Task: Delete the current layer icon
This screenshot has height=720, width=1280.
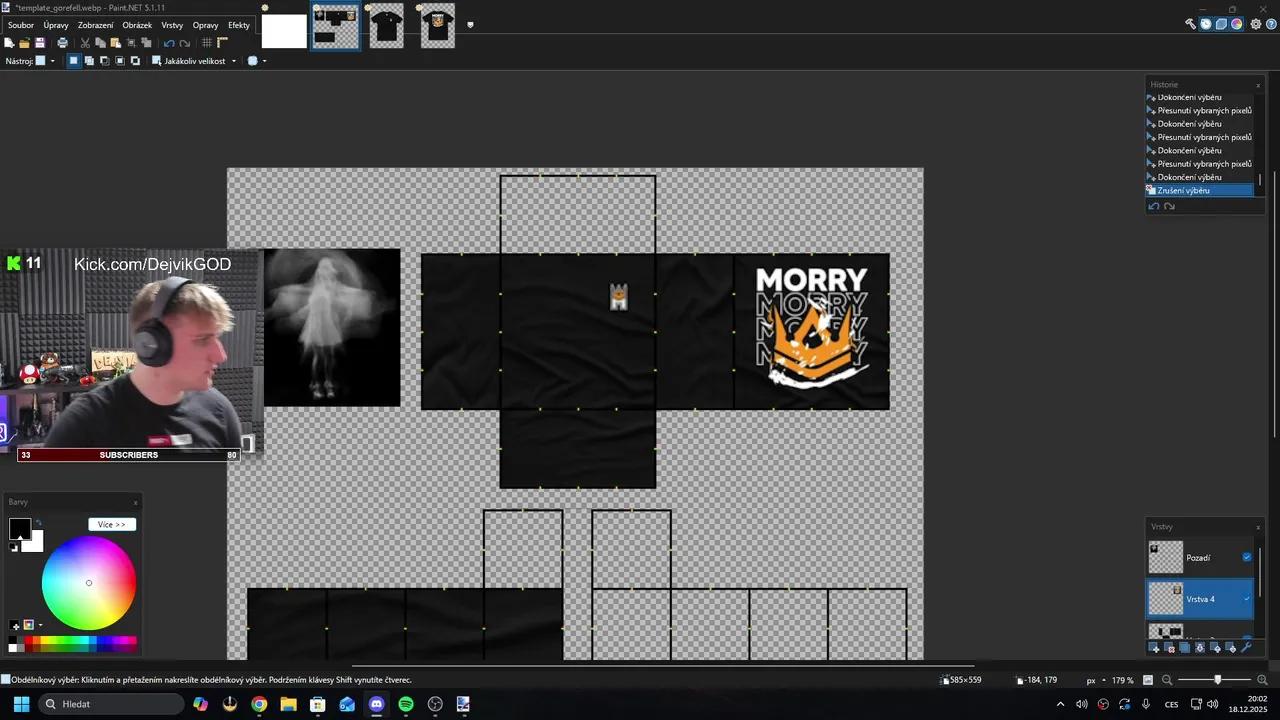Action: 1169,648
